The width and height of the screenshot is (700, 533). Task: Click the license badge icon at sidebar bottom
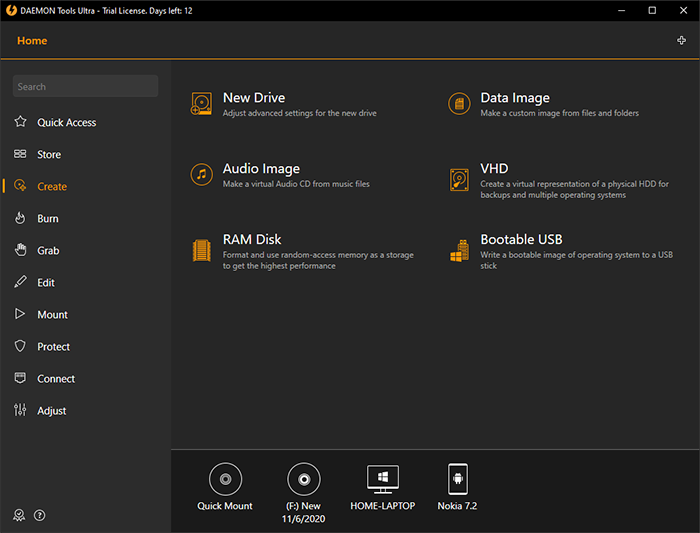[19, 515]
